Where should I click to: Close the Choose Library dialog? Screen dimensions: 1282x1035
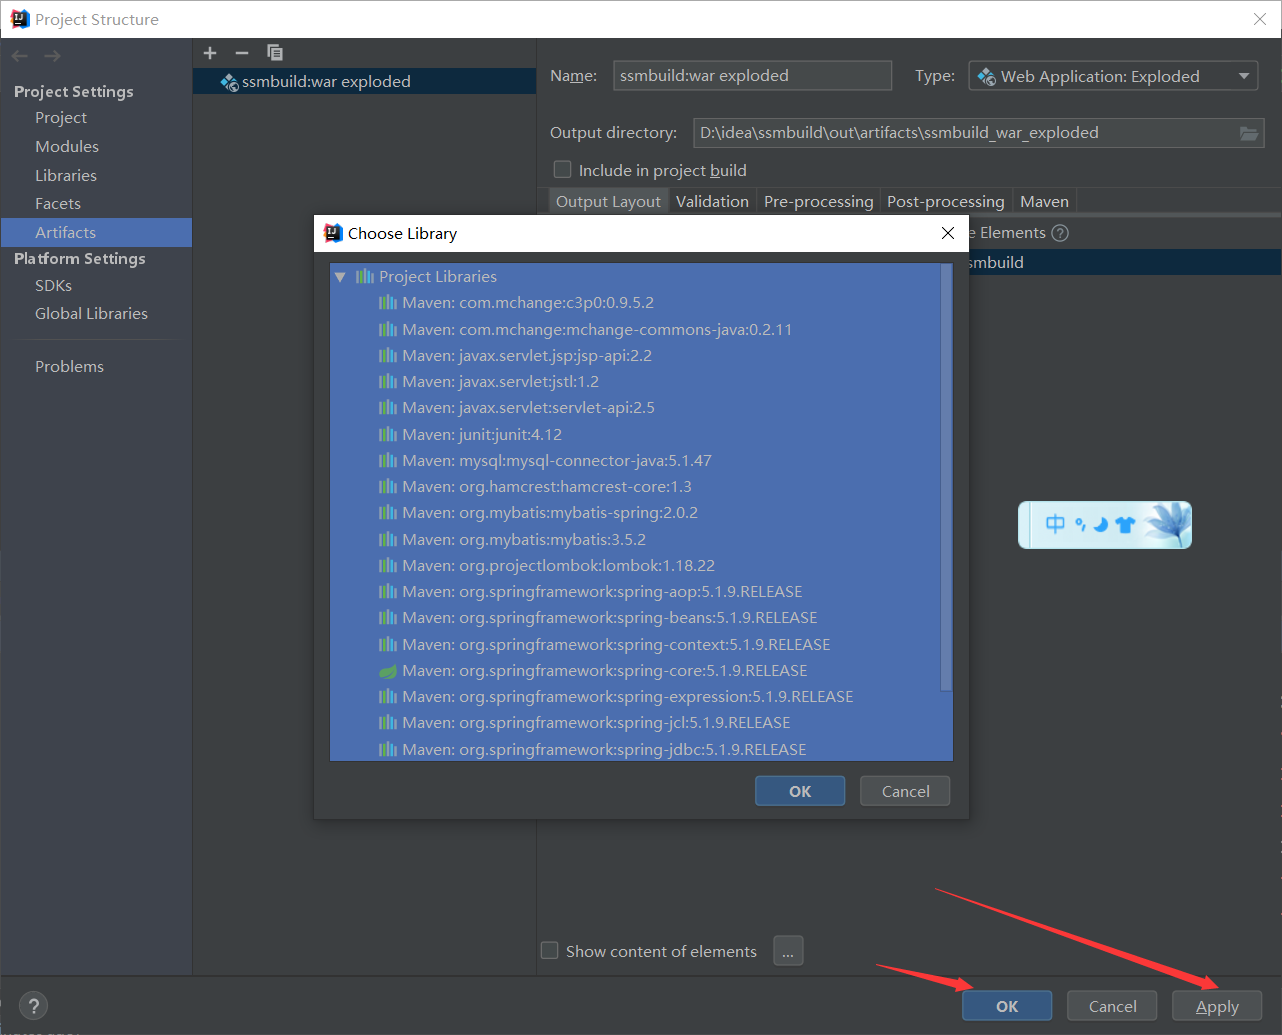pos(948,233)
